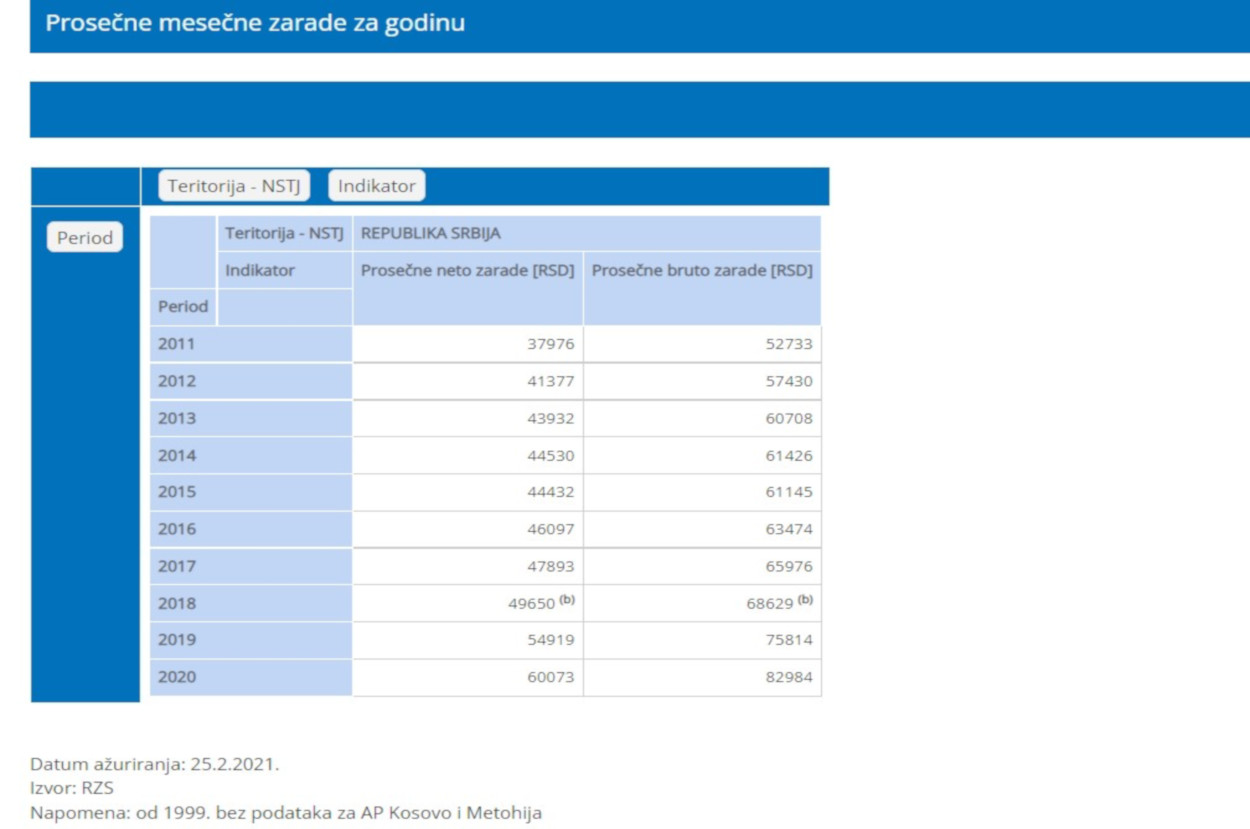
Task: Select the 2020 row label
Action: tap(177, 677)
